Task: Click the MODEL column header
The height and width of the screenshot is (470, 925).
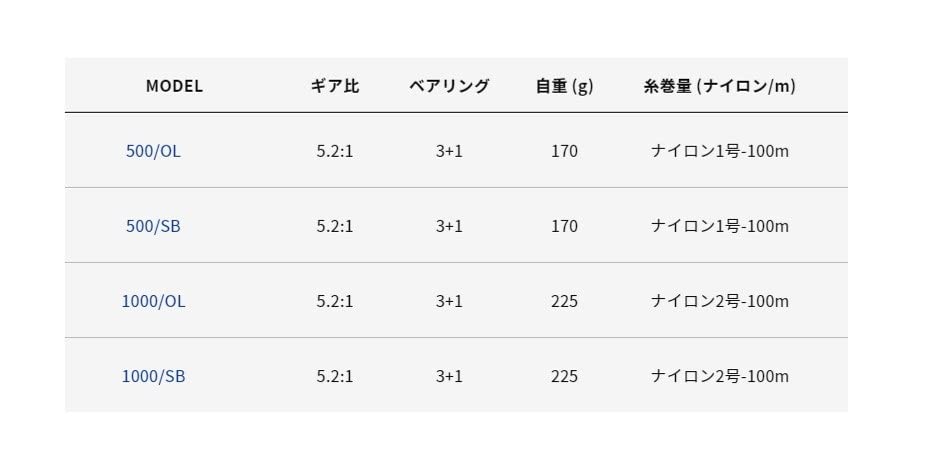Action: point(174,86)
